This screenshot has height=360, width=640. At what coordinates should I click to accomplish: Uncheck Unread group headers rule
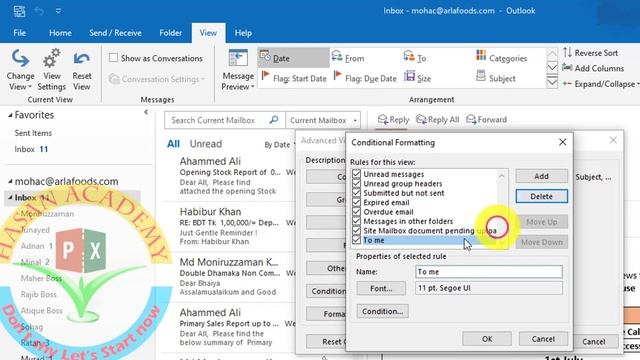point(356,184)
